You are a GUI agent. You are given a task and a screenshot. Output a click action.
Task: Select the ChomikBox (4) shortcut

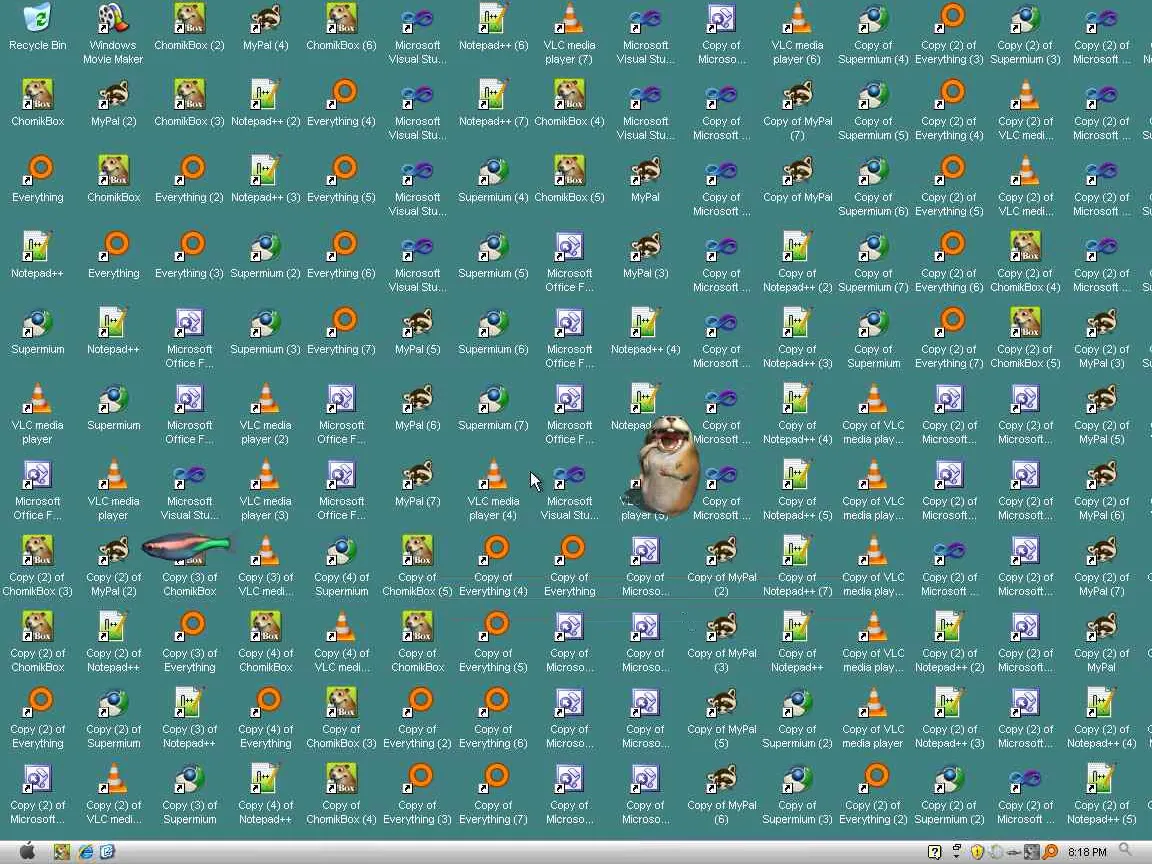pos(569,104)
